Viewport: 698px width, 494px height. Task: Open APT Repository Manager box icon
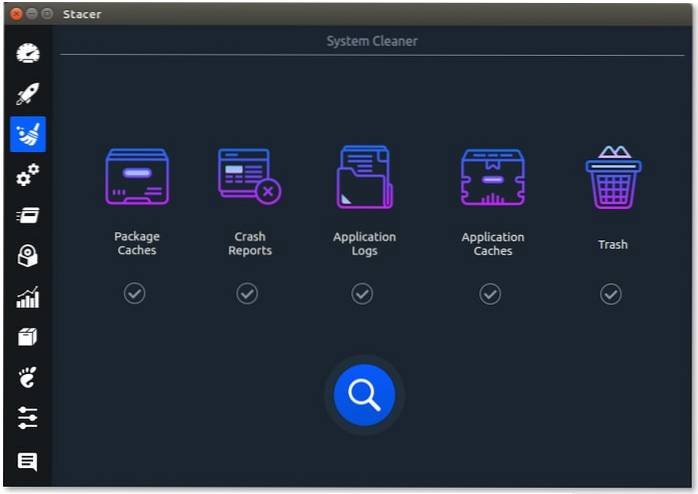point(28,337)
